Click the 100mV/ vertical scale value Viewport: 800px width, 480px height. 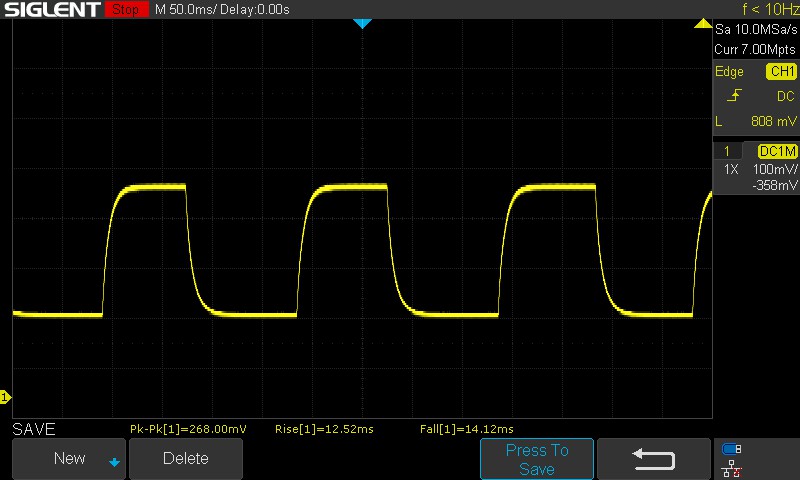[x=775, y=169]
